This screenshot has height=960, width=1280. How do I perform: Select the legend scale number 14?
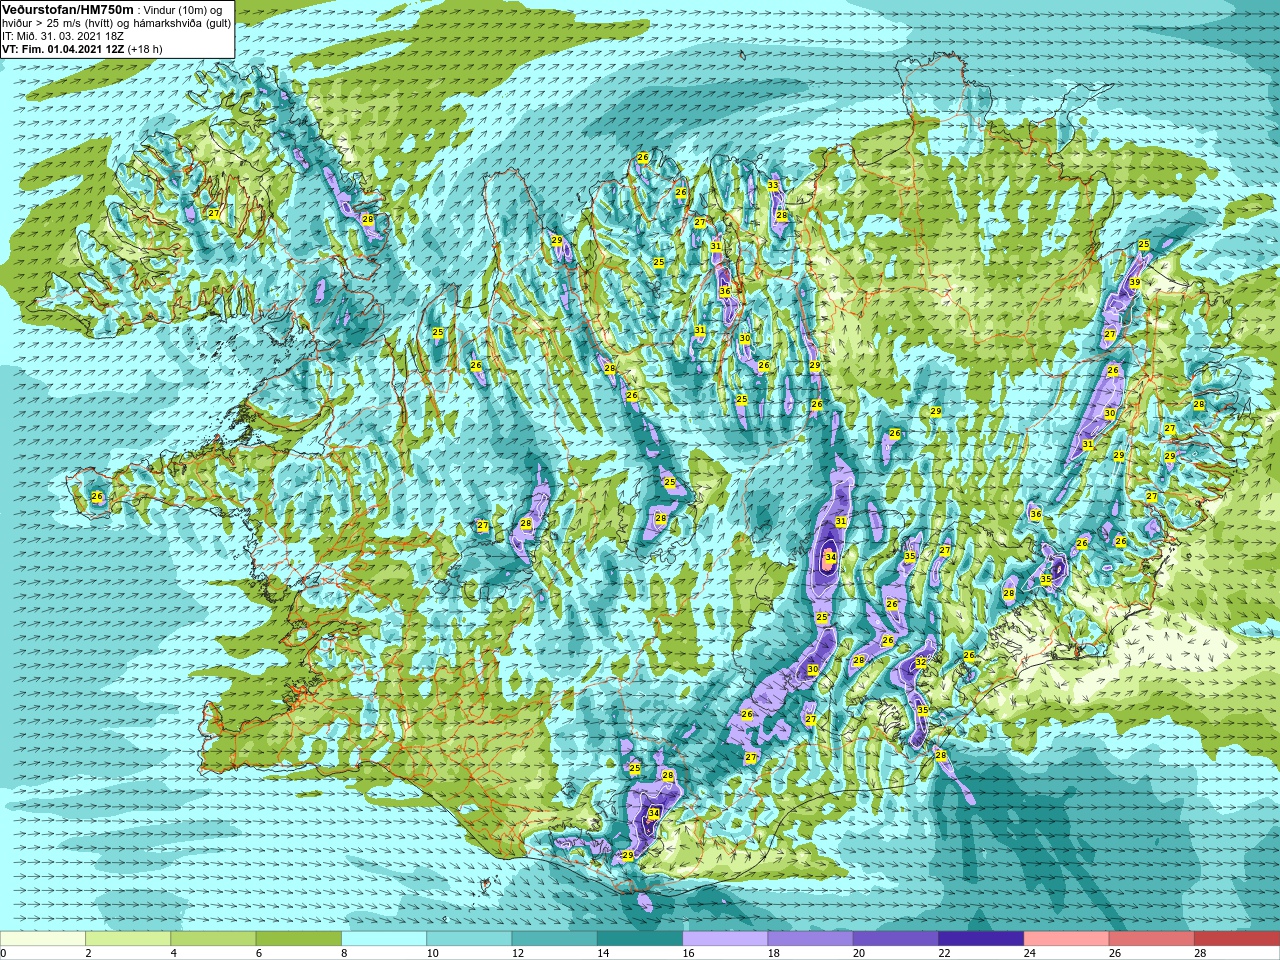pos(603,953)
